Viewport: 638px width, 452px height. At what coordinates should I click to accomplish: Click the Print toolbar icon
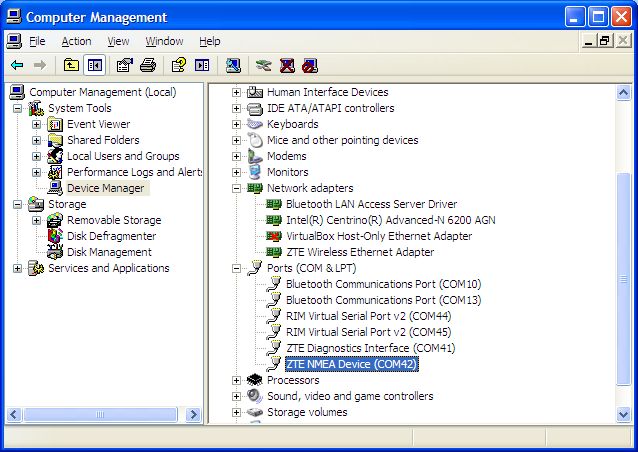148,65
